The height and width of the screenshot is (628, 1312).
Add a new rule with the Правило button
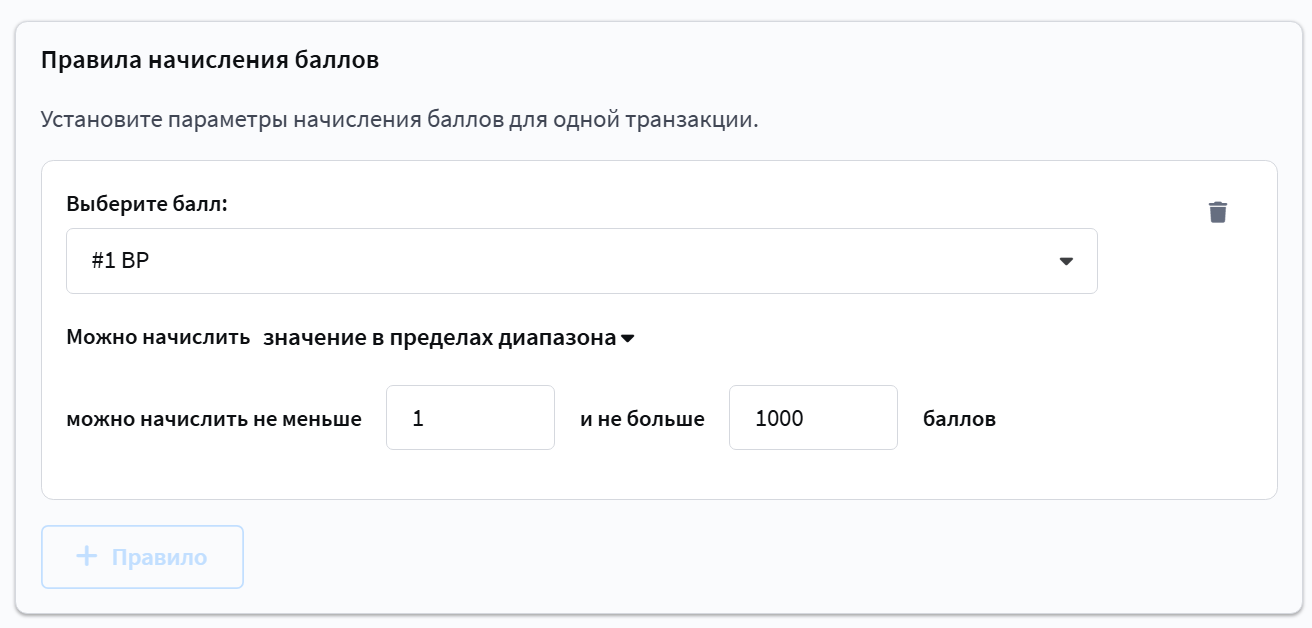(x=142, y=557)
